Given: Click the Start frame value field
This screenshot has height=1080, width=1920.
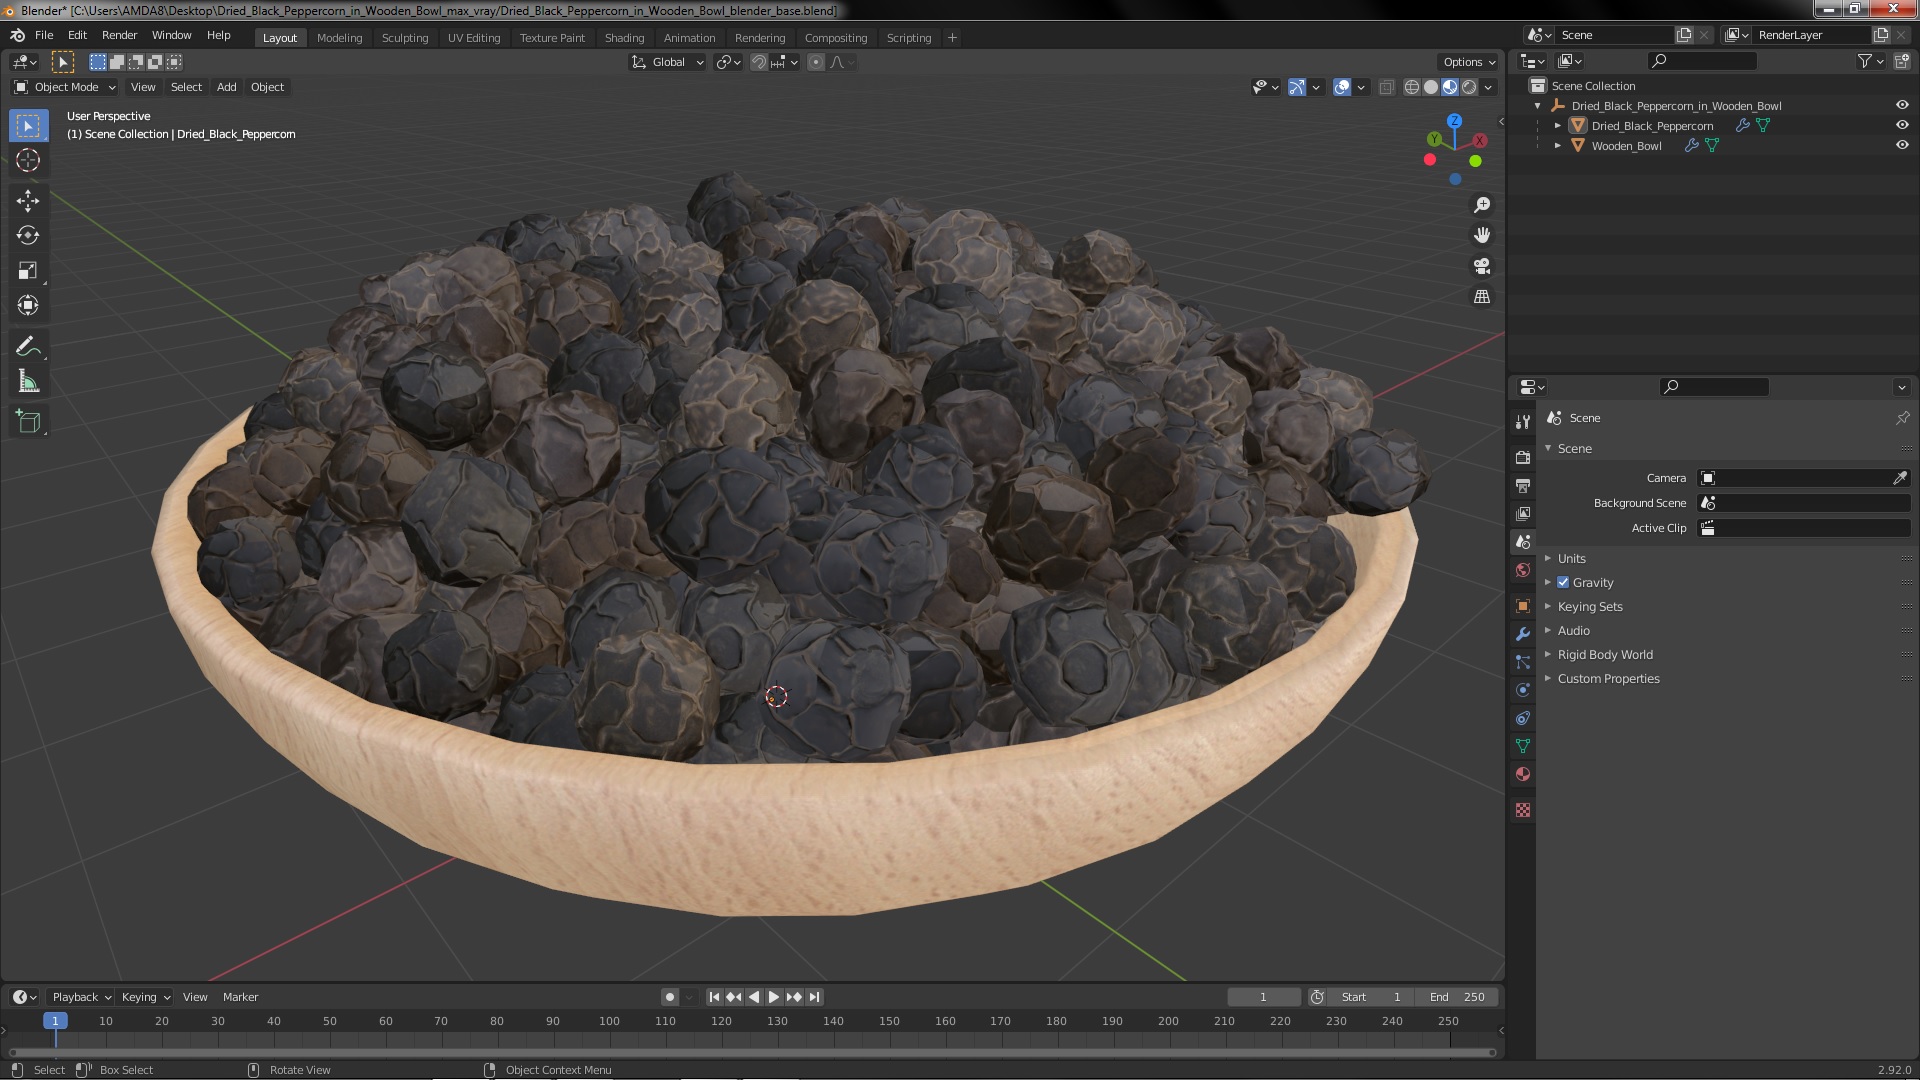Looking at the screenshot, I should point(1372,997).
